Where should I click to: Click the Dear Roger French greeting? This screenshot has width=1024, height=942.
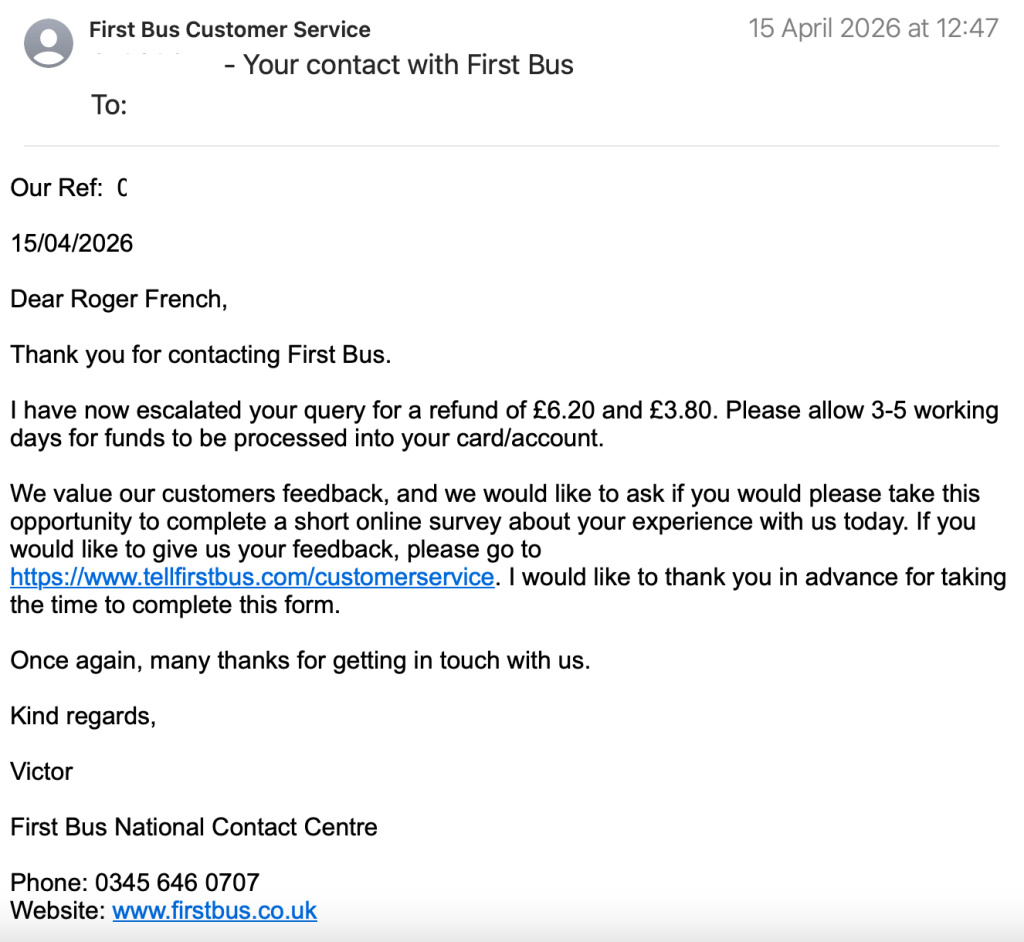(119, 299)
